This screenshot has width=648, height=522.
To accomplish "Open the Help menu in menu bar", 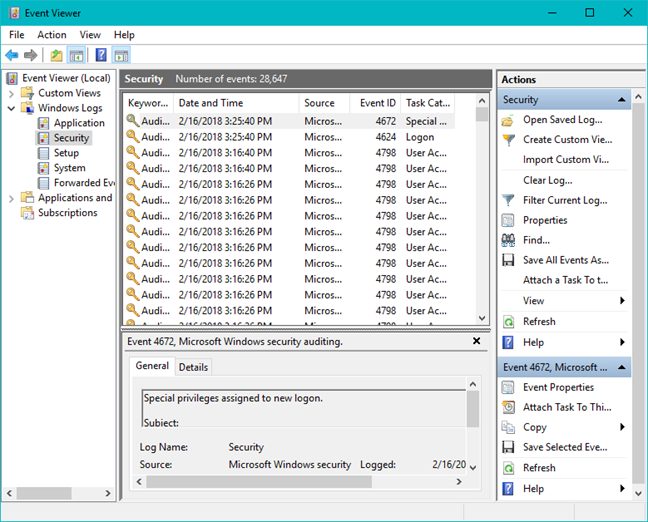I will point(124,35).
